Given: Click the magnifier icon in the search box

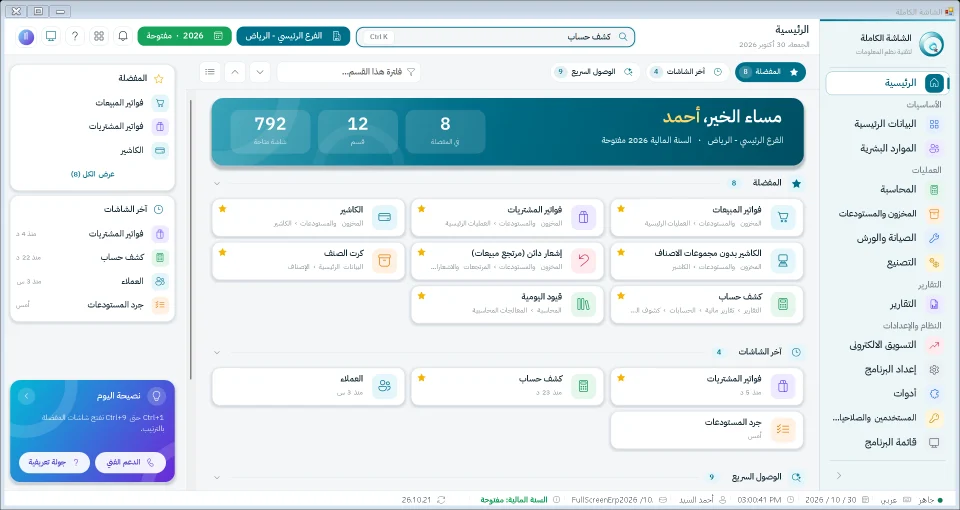Looking at the screenshot, I should point(623,37).
